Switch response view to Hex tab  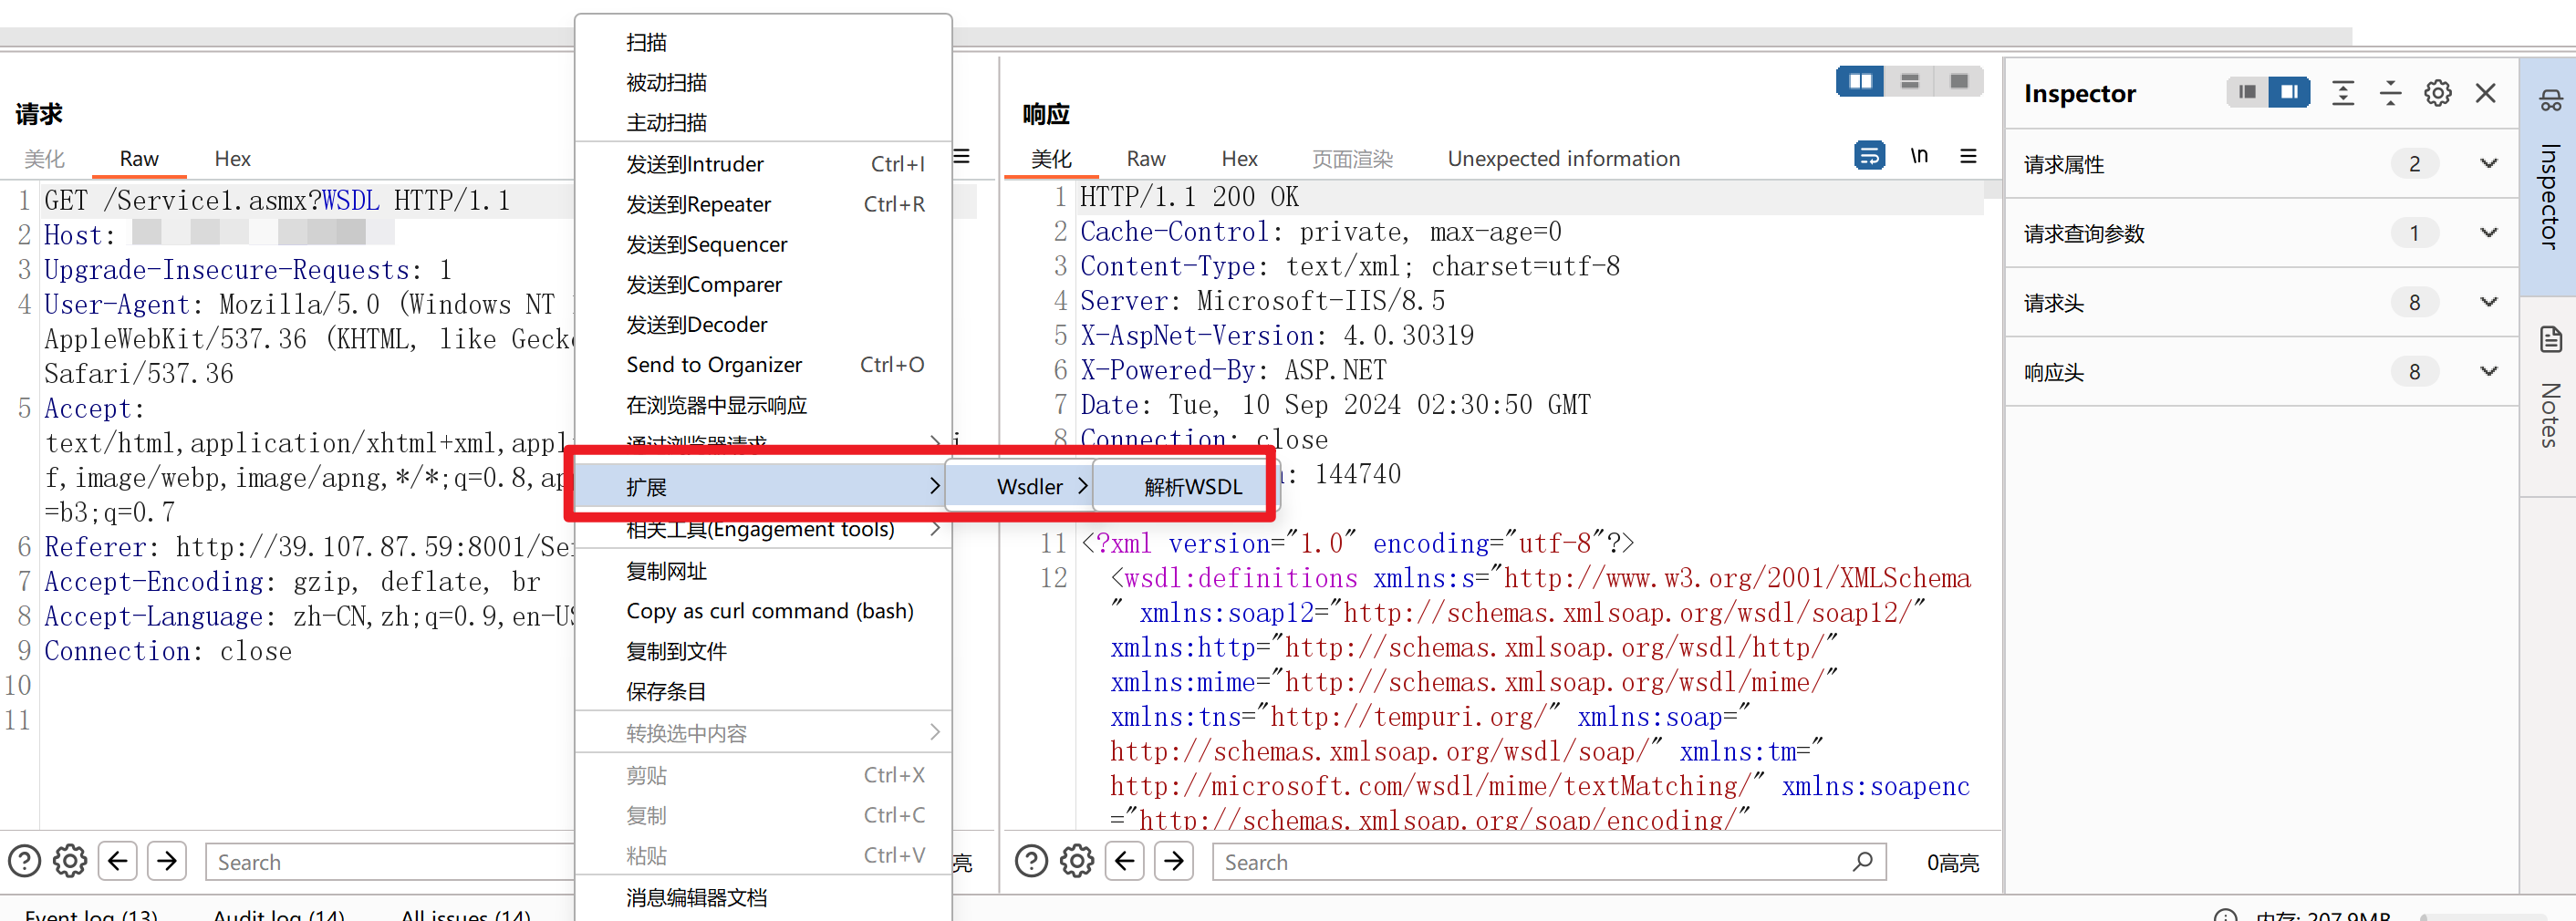[x=1239, y=158]
